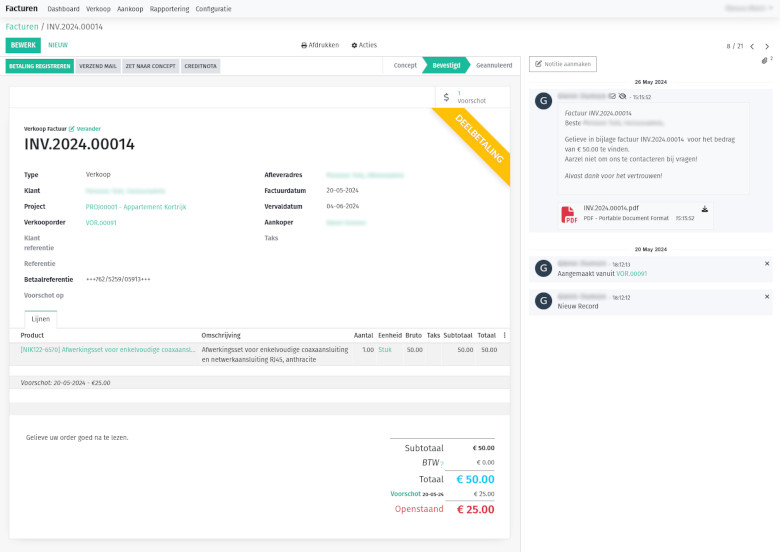
Task: Click the crossed-eye icon on the email message
Action: [x=622, y=97]
